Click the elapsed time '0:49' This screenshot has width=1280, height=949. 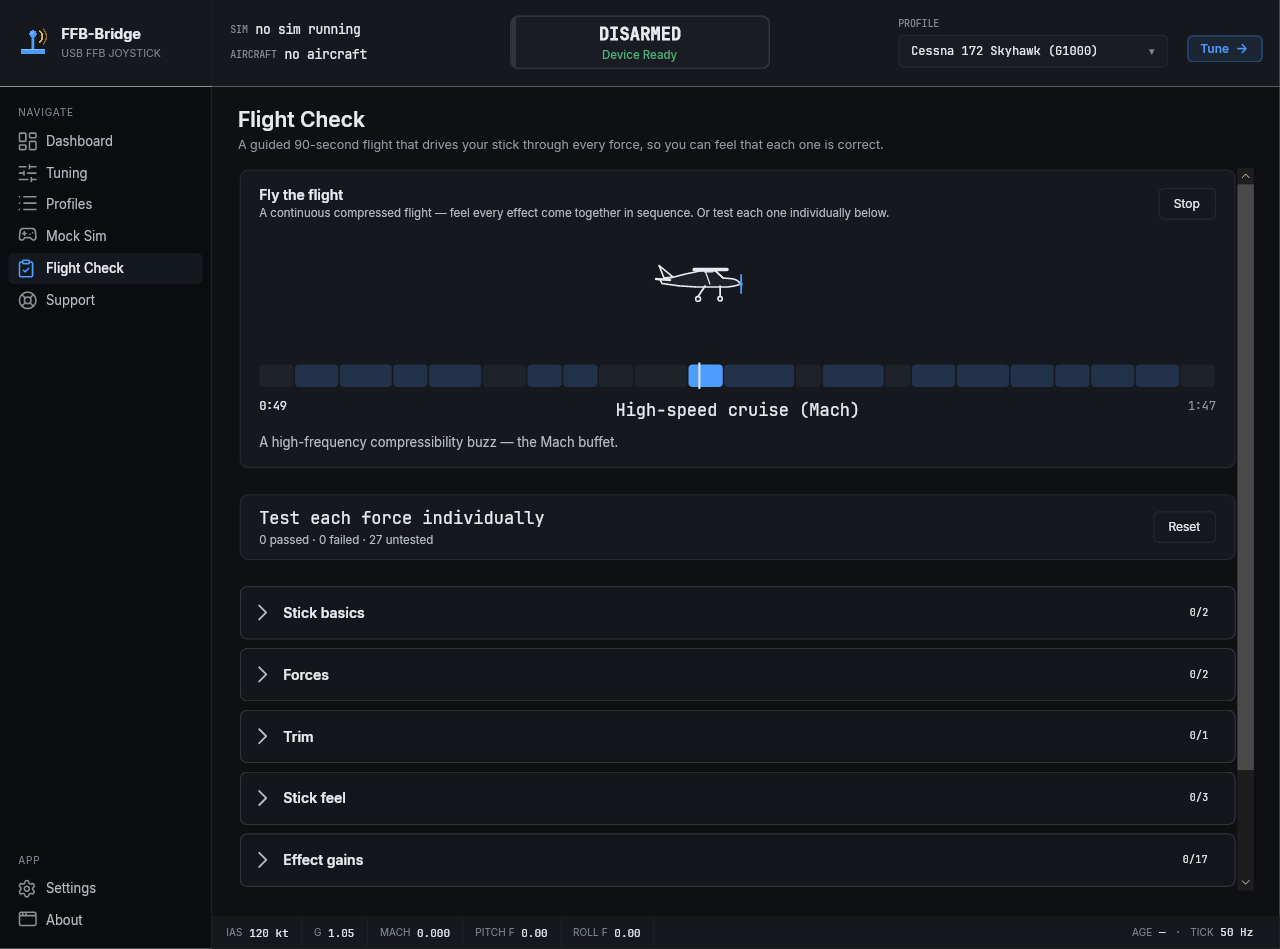(273, 406)
